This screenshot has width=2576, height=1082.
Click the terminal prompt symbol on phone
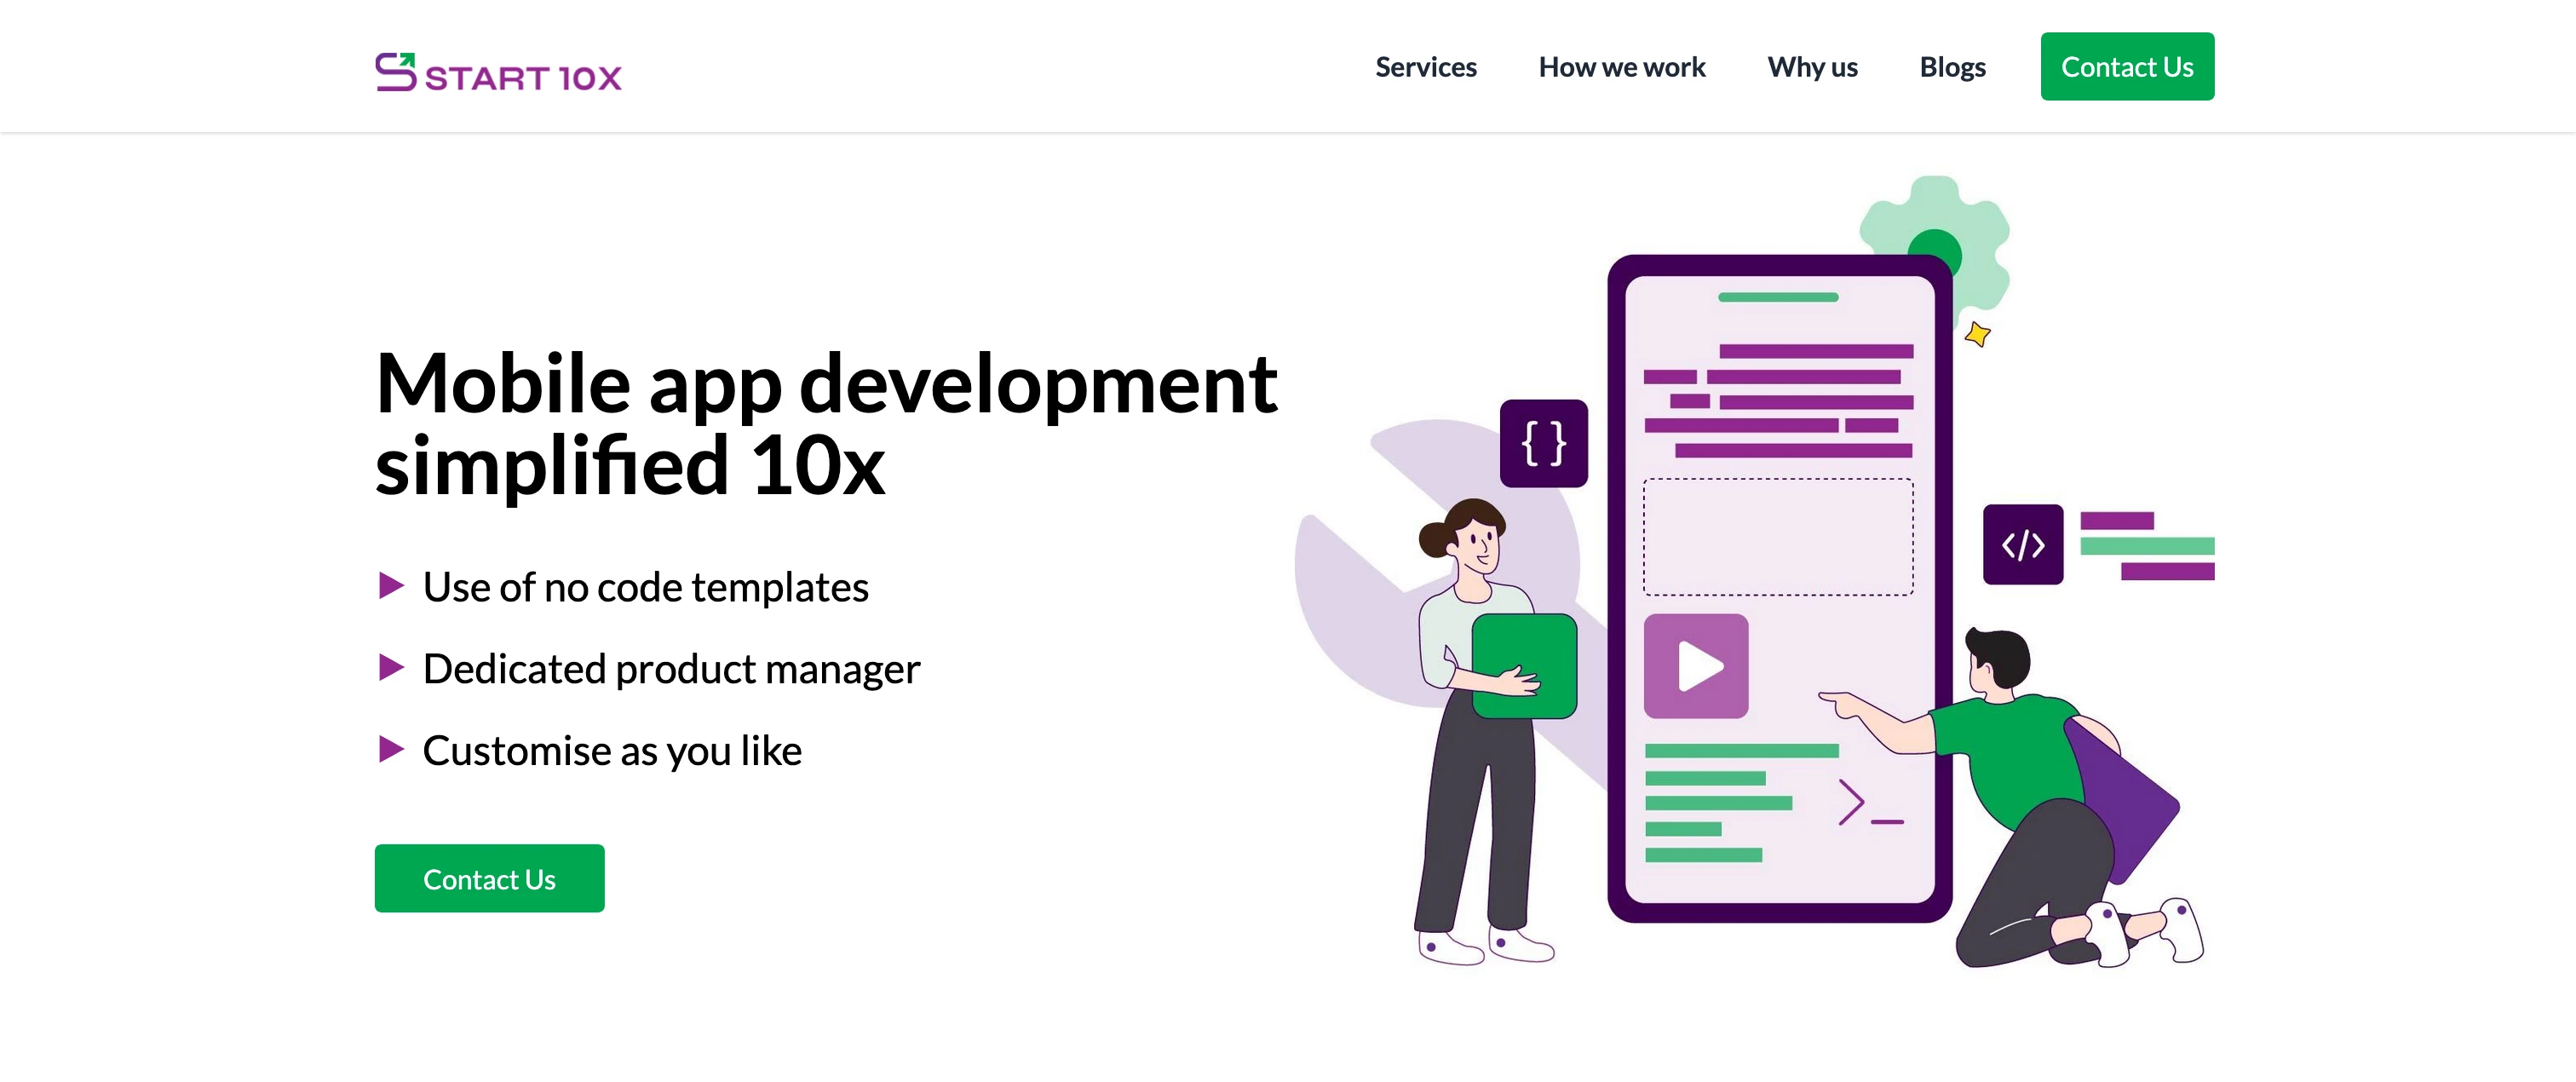[1868, 803]
